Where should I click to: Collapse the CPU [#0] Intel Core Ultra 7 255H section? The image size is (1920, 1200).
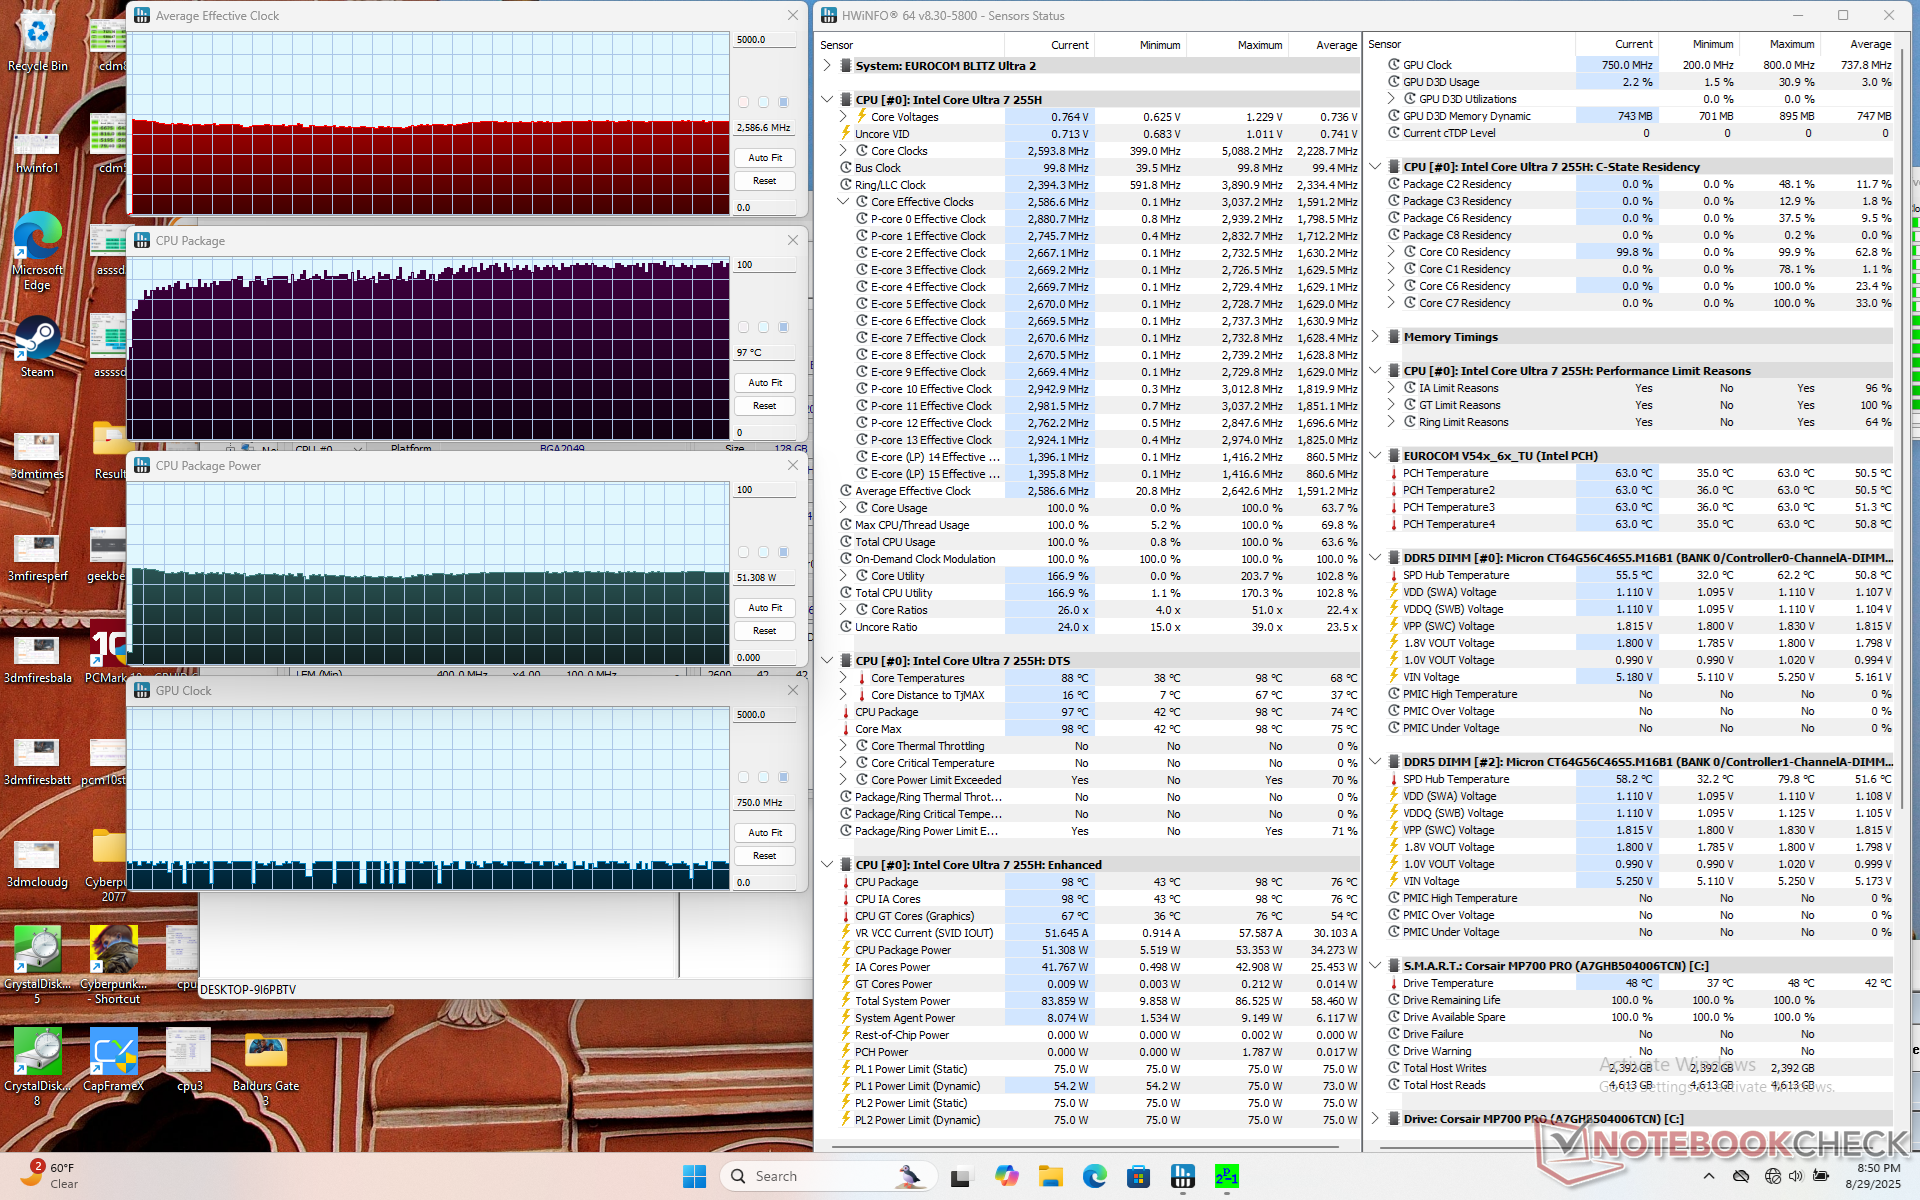click(x=827, y=100)
